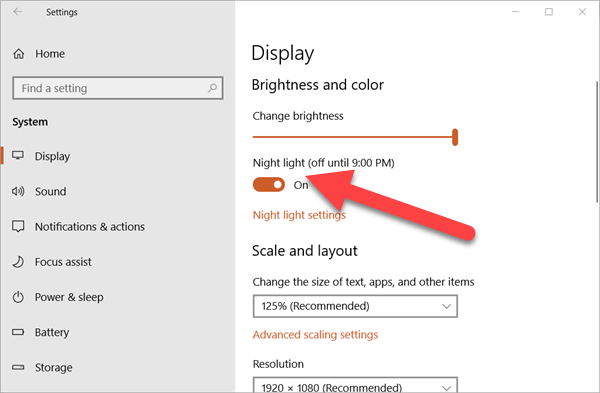Screen dimensions: 600x393
Task: Click the 'Change brightness' label
Action: click(298, 116)
